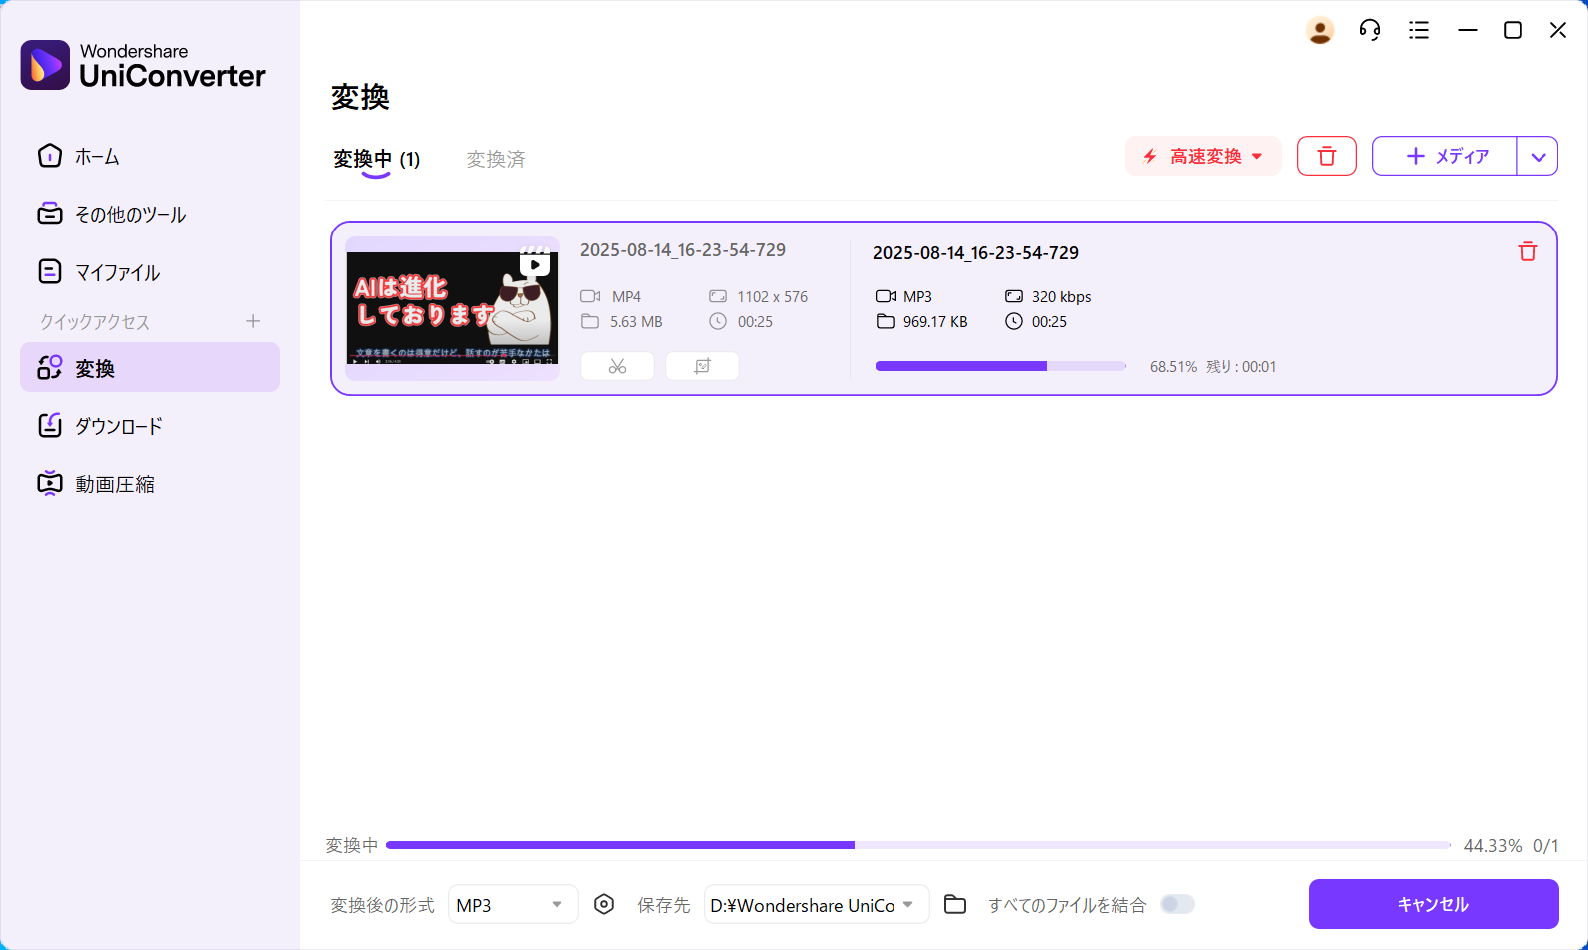Open マイファイル in the sidebar
This screenshot has width=1588, height=950.
pyautogui.click(x=150, y=272)
